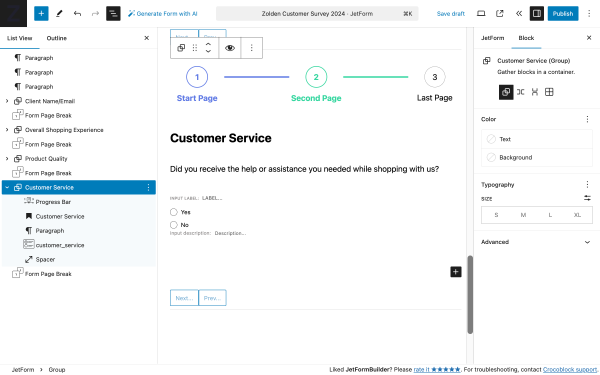The image size is (600, 375).
Task: Expand the Advanced panel
Action: point(536,242)
